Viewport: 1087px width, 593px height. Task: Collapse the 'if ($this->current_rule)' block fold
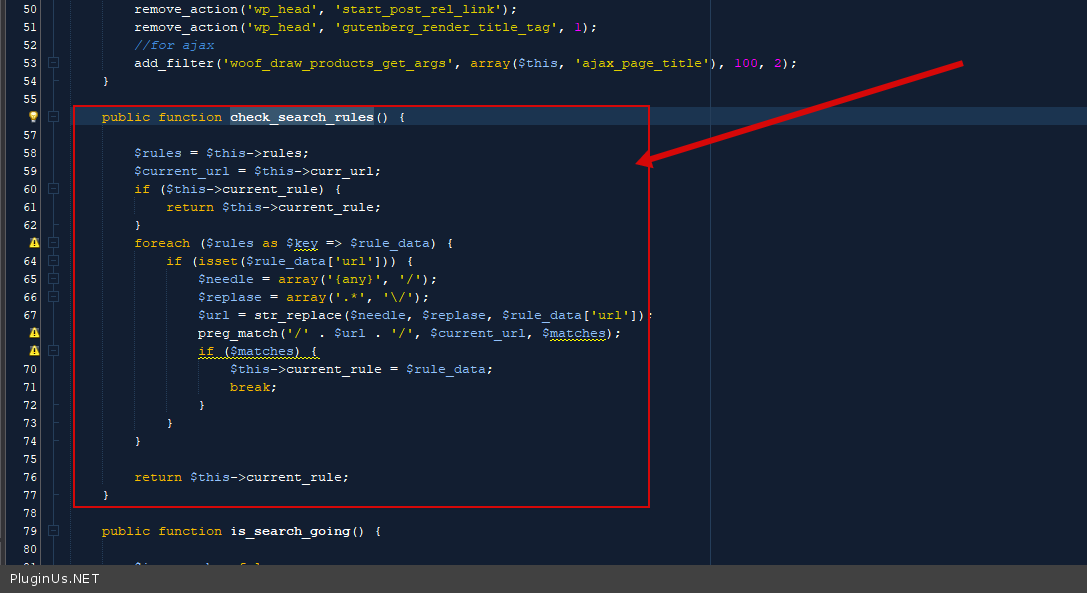coord(53,189)
